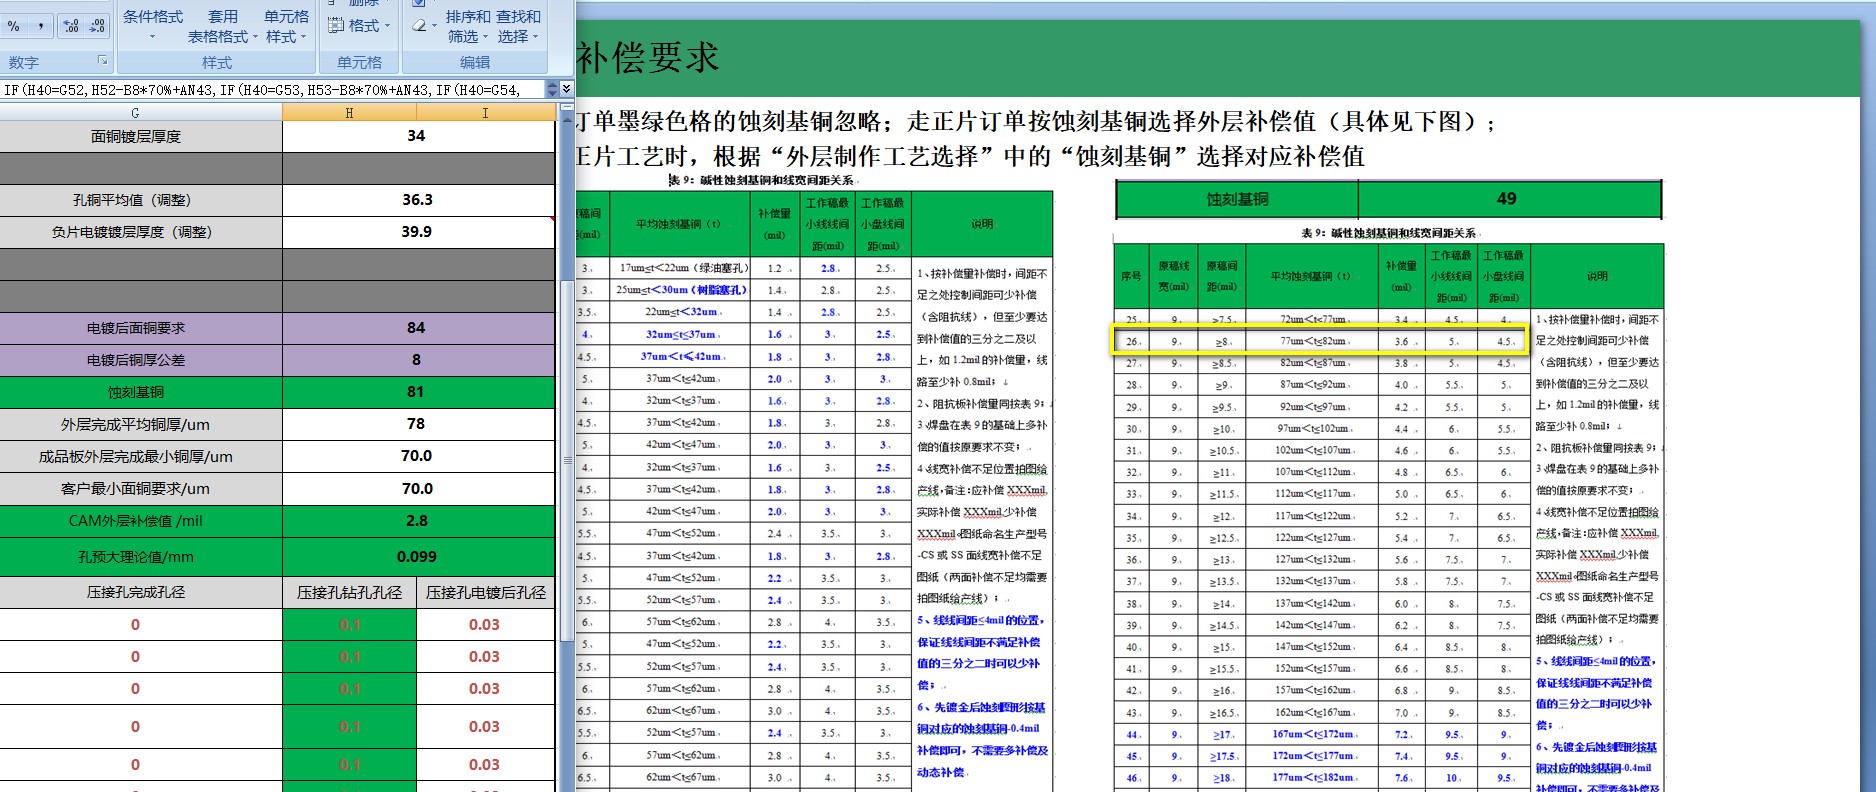
Task: Increase decimal places button
Action: (71, 26)
